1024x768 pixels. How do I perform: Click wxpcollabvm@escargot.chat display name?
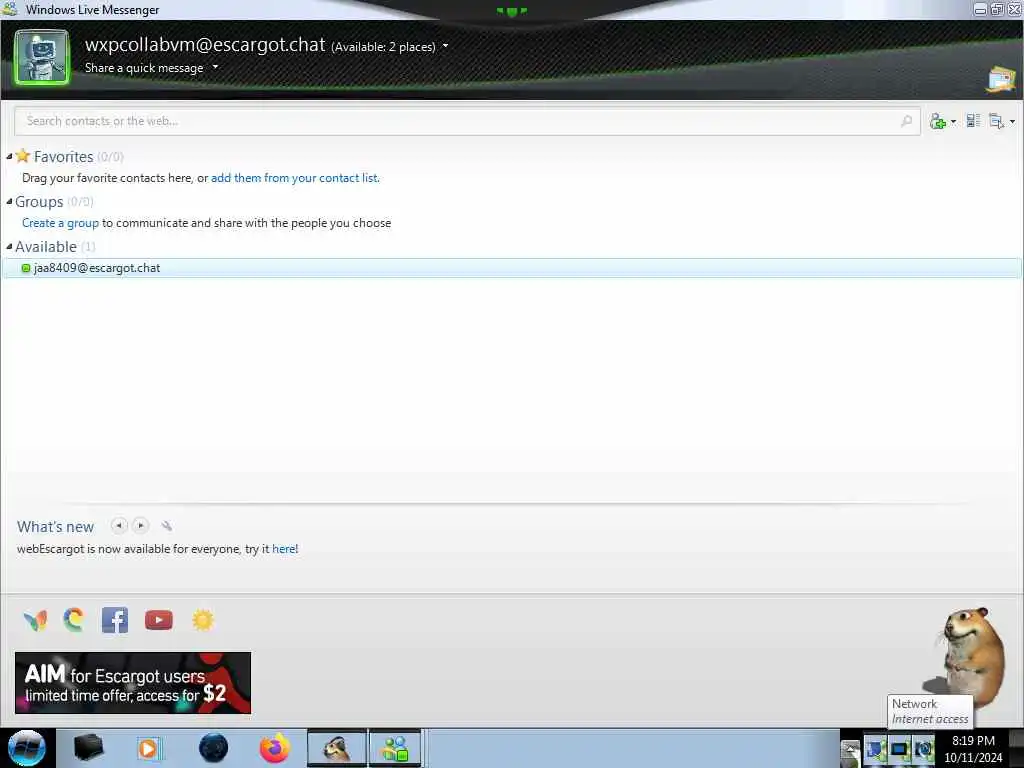[x=205, y=44]
